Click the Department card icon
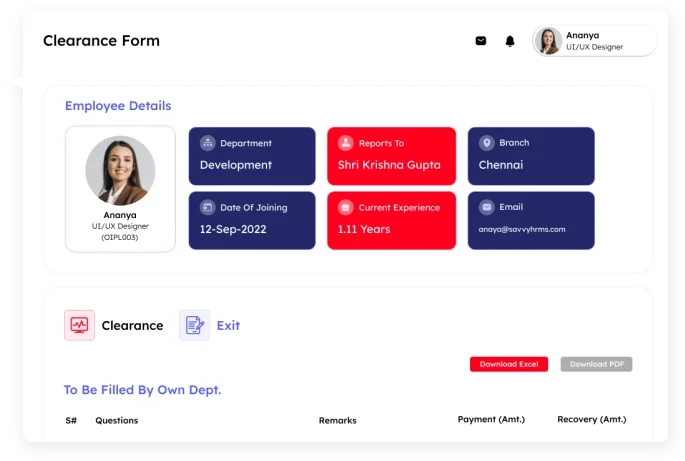 (x=208, y=143)
